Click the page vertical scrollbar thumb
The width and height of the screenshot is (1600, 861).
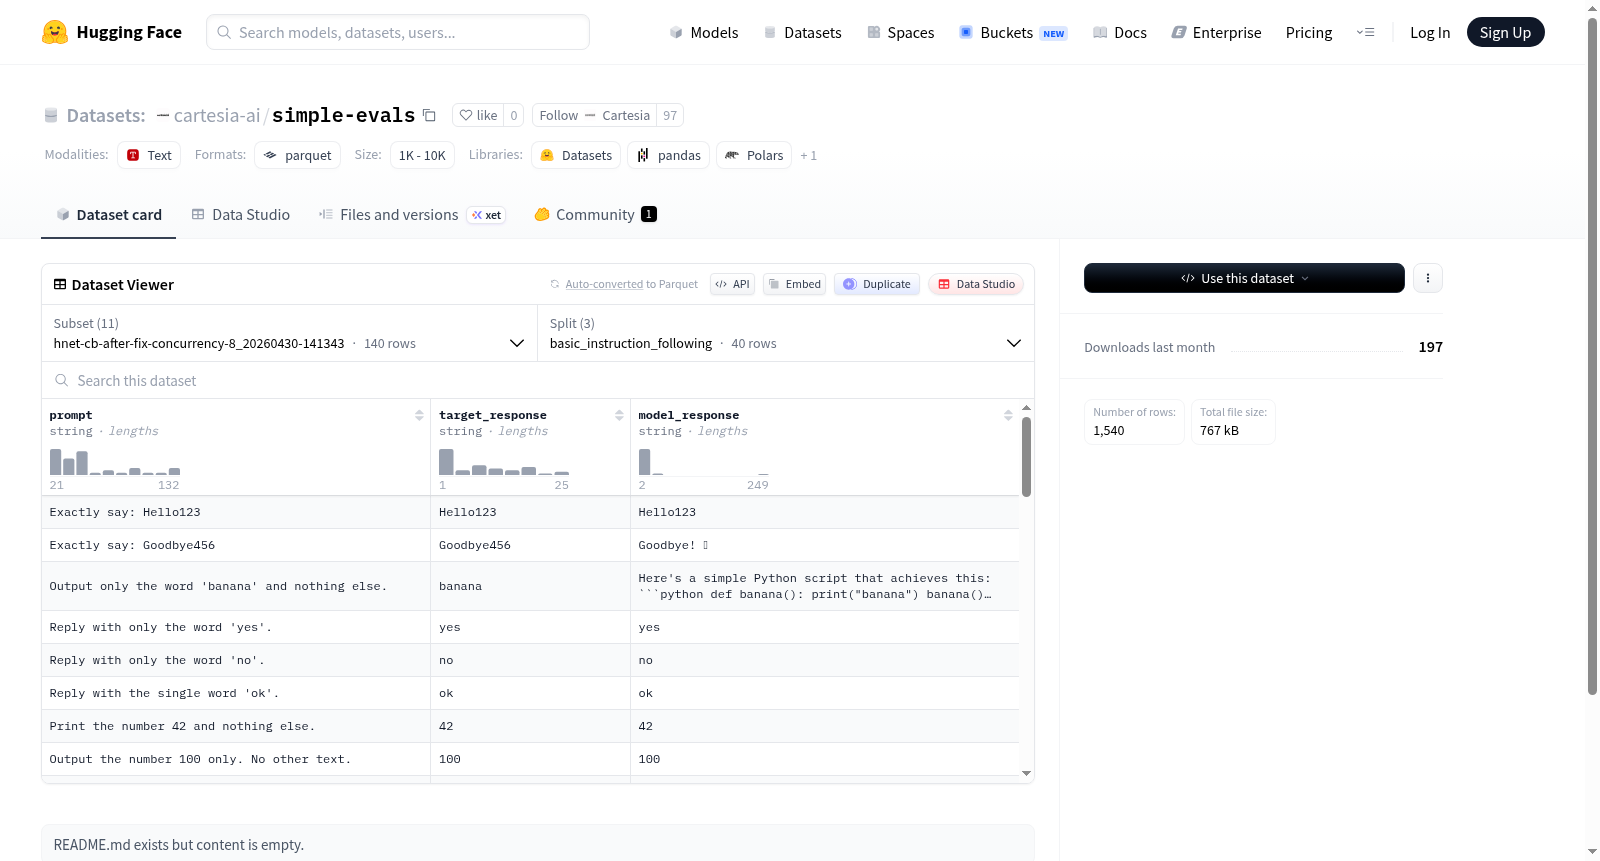[x=1592, y=355]
